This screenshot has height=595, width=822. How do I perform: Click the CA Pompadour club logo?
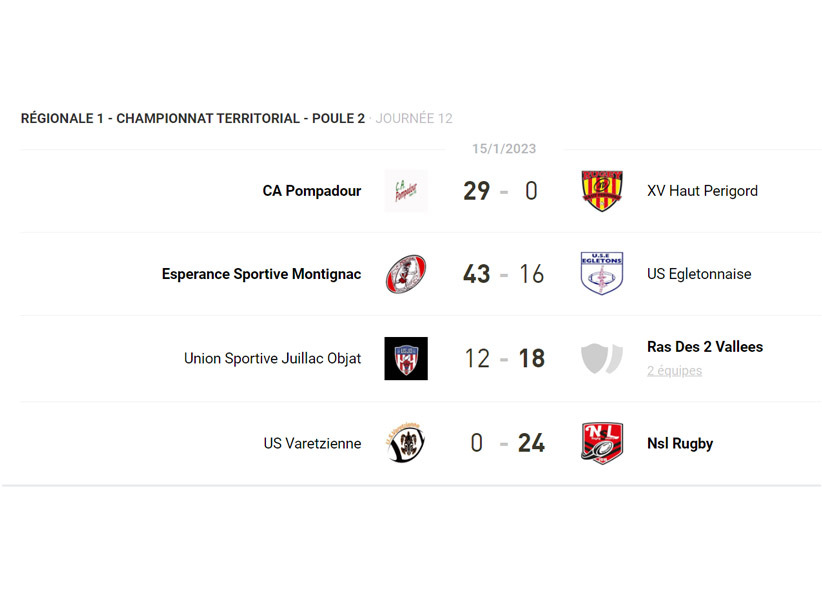pyautogui.click(x=405, y=191)
